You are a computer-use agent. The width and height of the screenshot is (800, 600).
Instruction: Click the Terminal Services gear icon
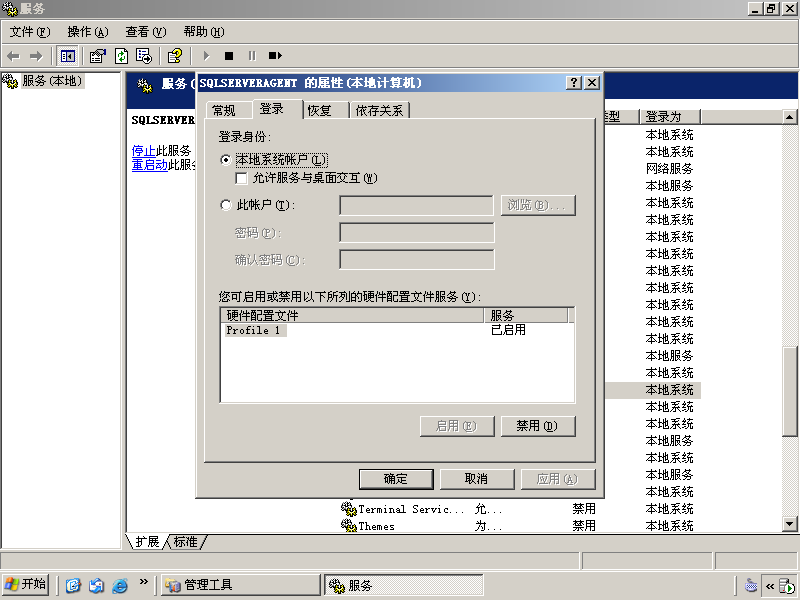(348, 509)
